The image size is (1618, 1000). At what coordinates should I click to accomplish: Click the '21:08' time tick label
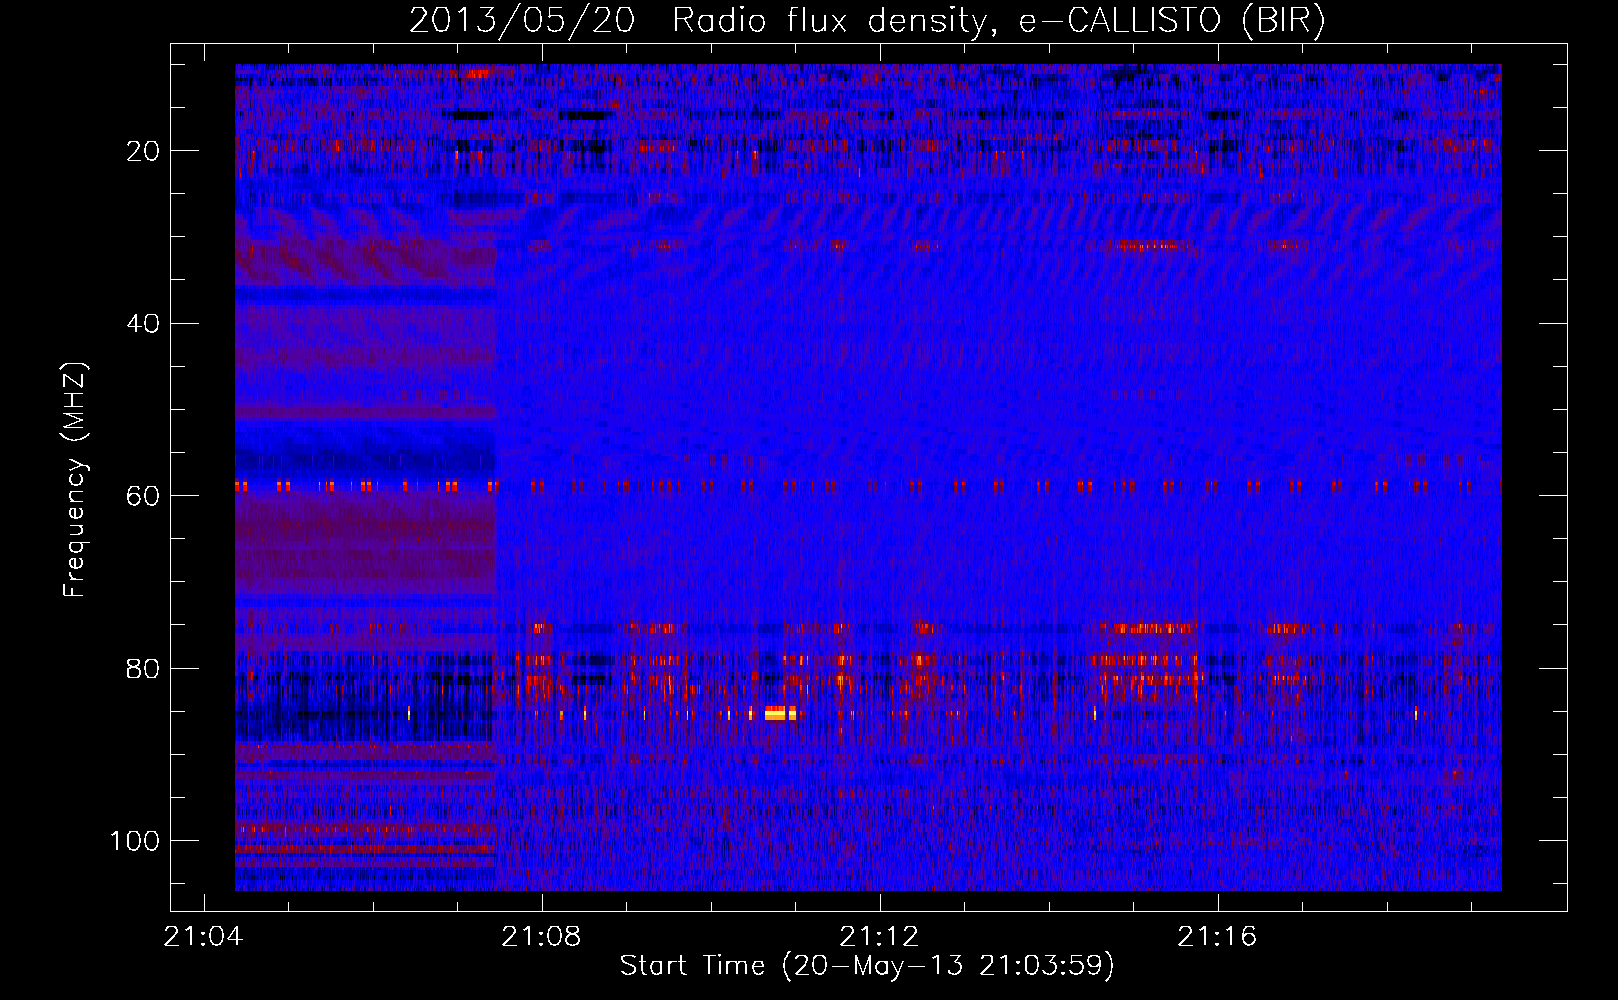tap(541, 937)
